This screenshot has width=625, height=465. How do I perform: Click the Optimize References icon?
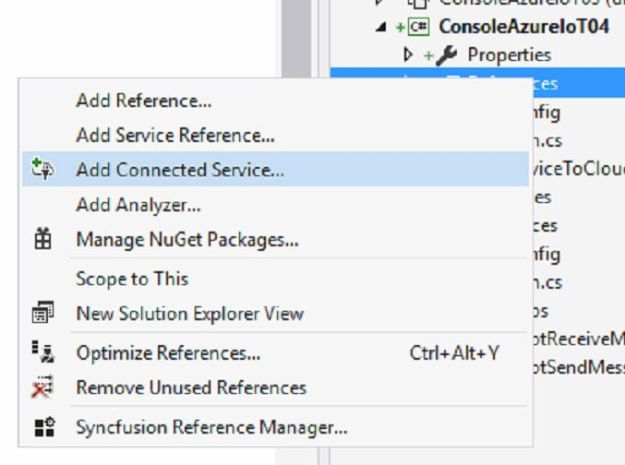click(x=42, y=351)
